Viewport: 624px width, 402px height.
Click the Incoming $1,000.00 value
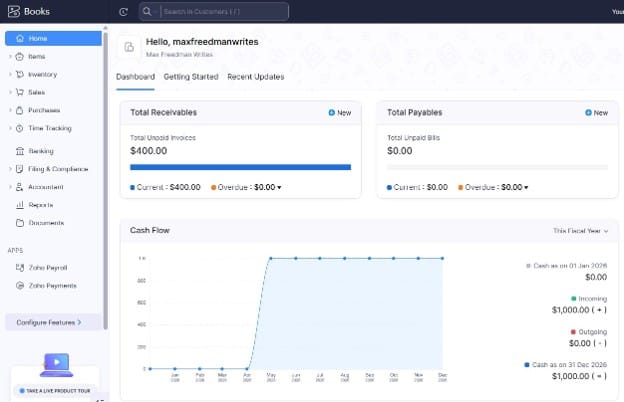[x=579, y=310]
